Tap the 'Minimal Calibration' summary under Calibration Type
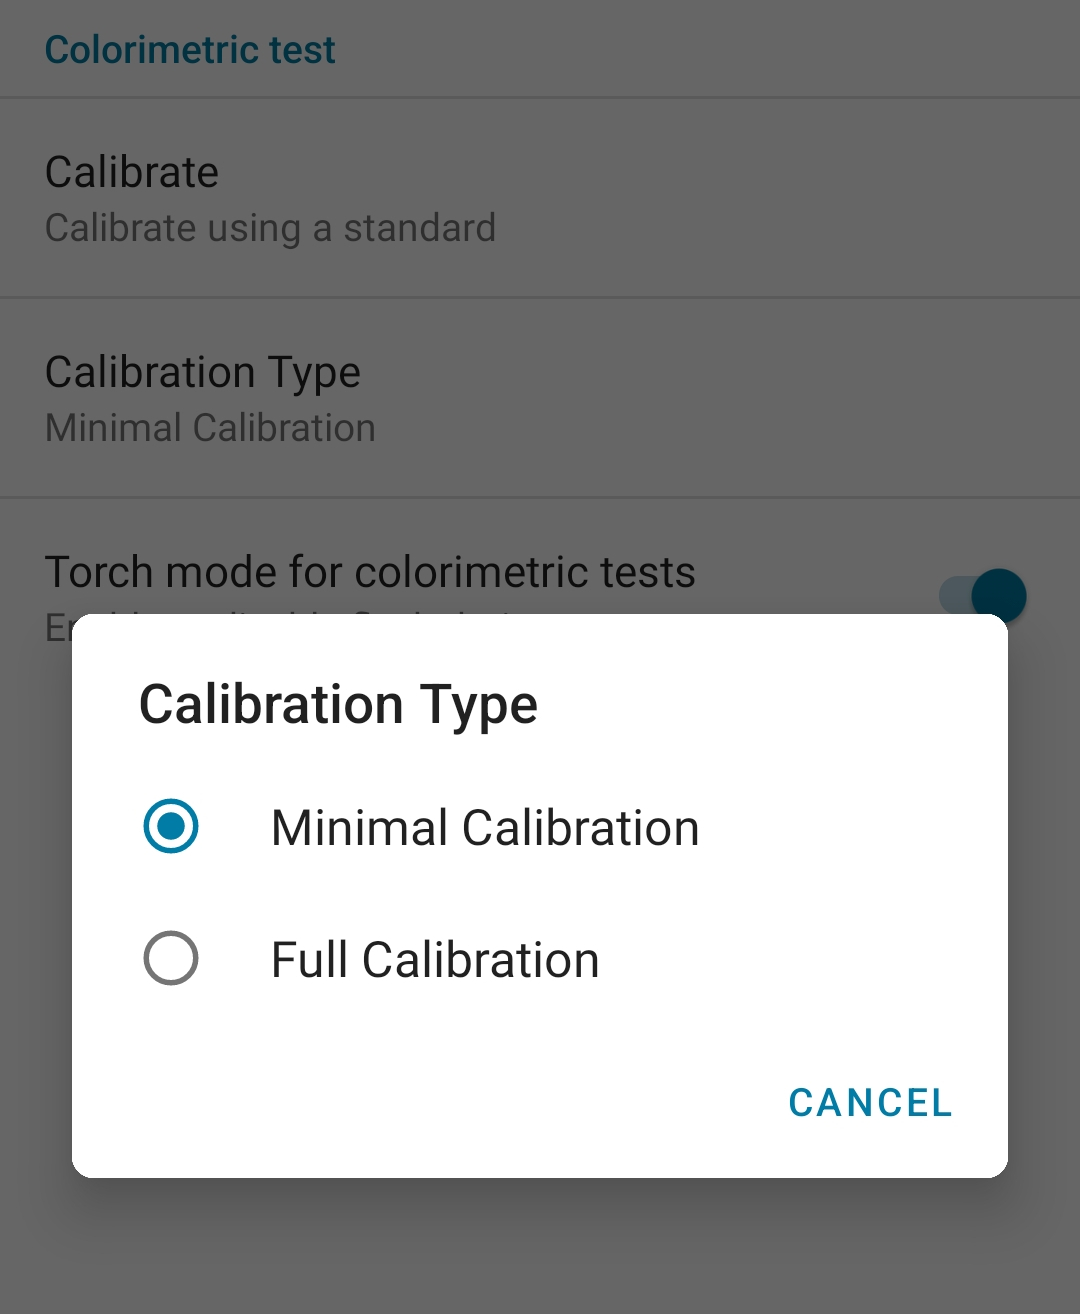This screenshot has height=1314, width=1080. point(210,428)
